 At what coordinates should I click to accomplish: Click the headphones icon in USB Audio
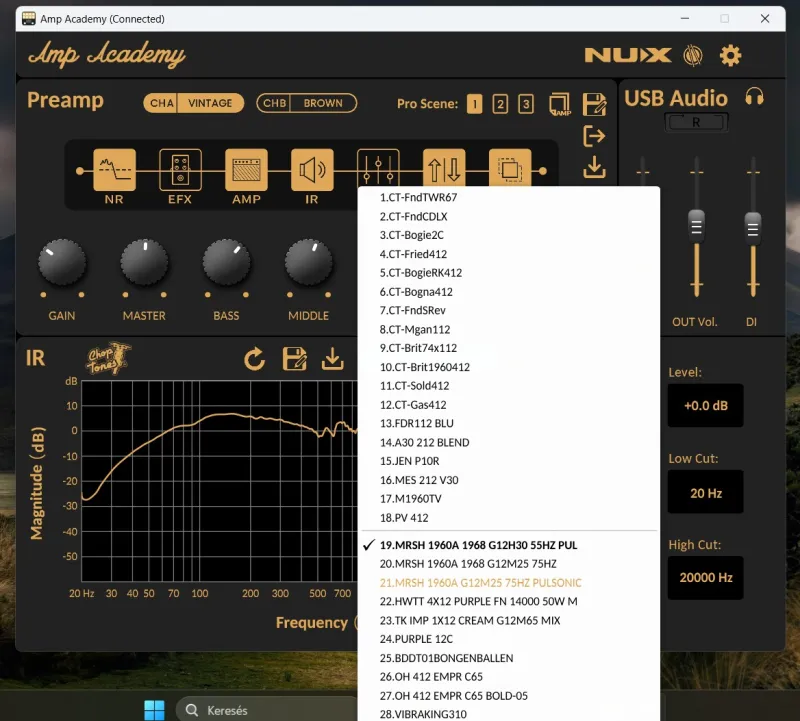754,97
